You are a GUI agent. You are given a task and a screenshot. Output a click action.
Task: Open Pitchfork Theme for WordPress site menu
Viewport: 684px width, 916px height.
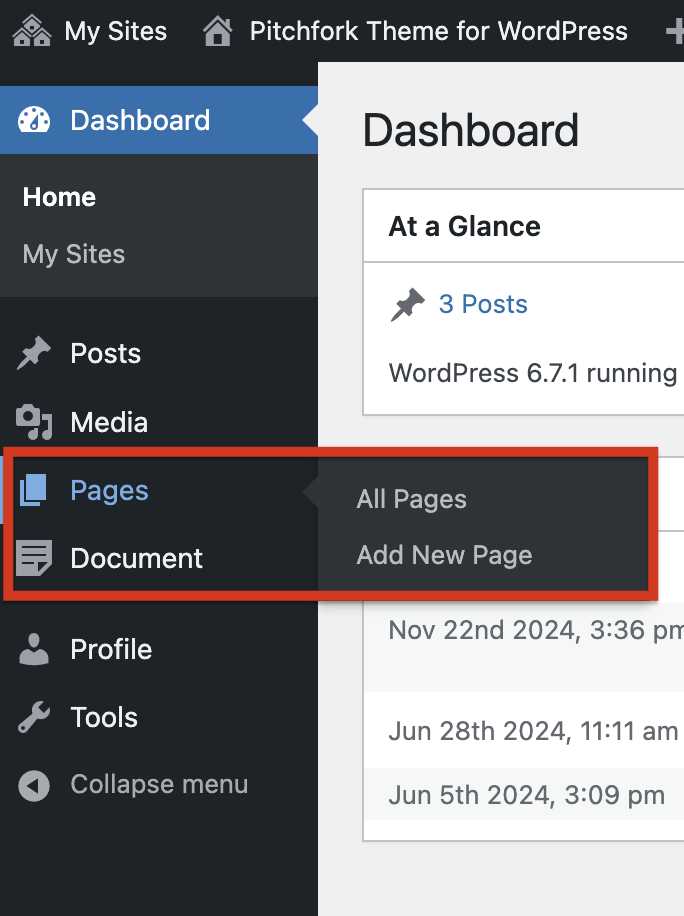tap(439, 31)
